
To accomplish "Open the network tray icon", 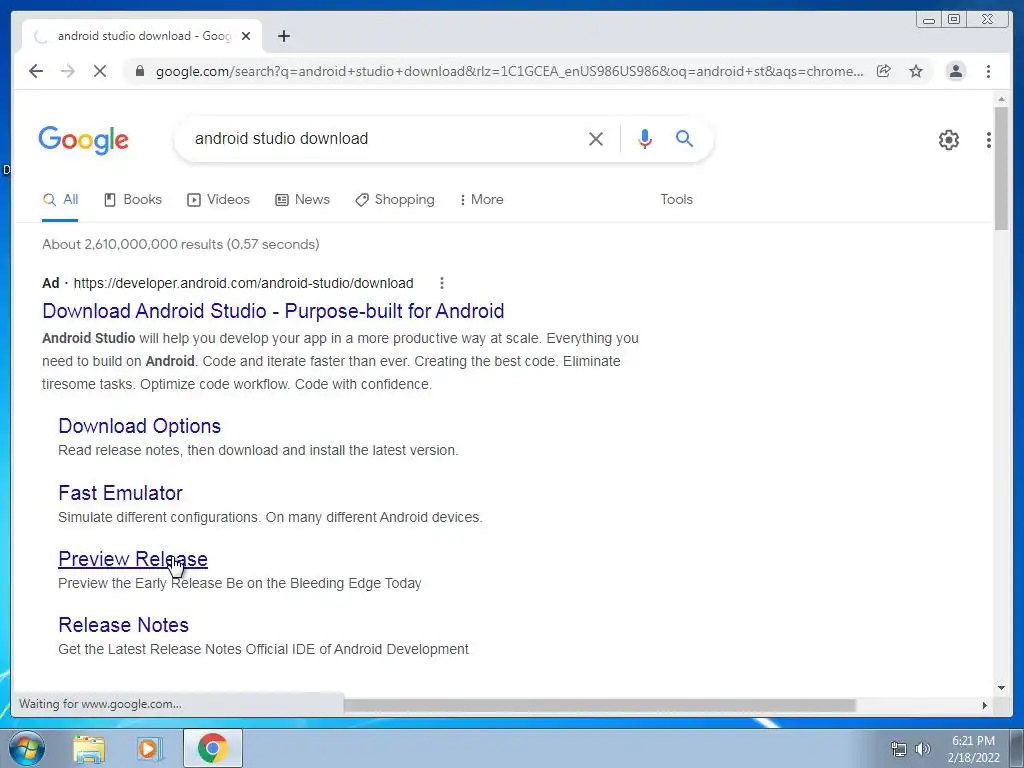I will pyautogui.click(x=899, y=749).
